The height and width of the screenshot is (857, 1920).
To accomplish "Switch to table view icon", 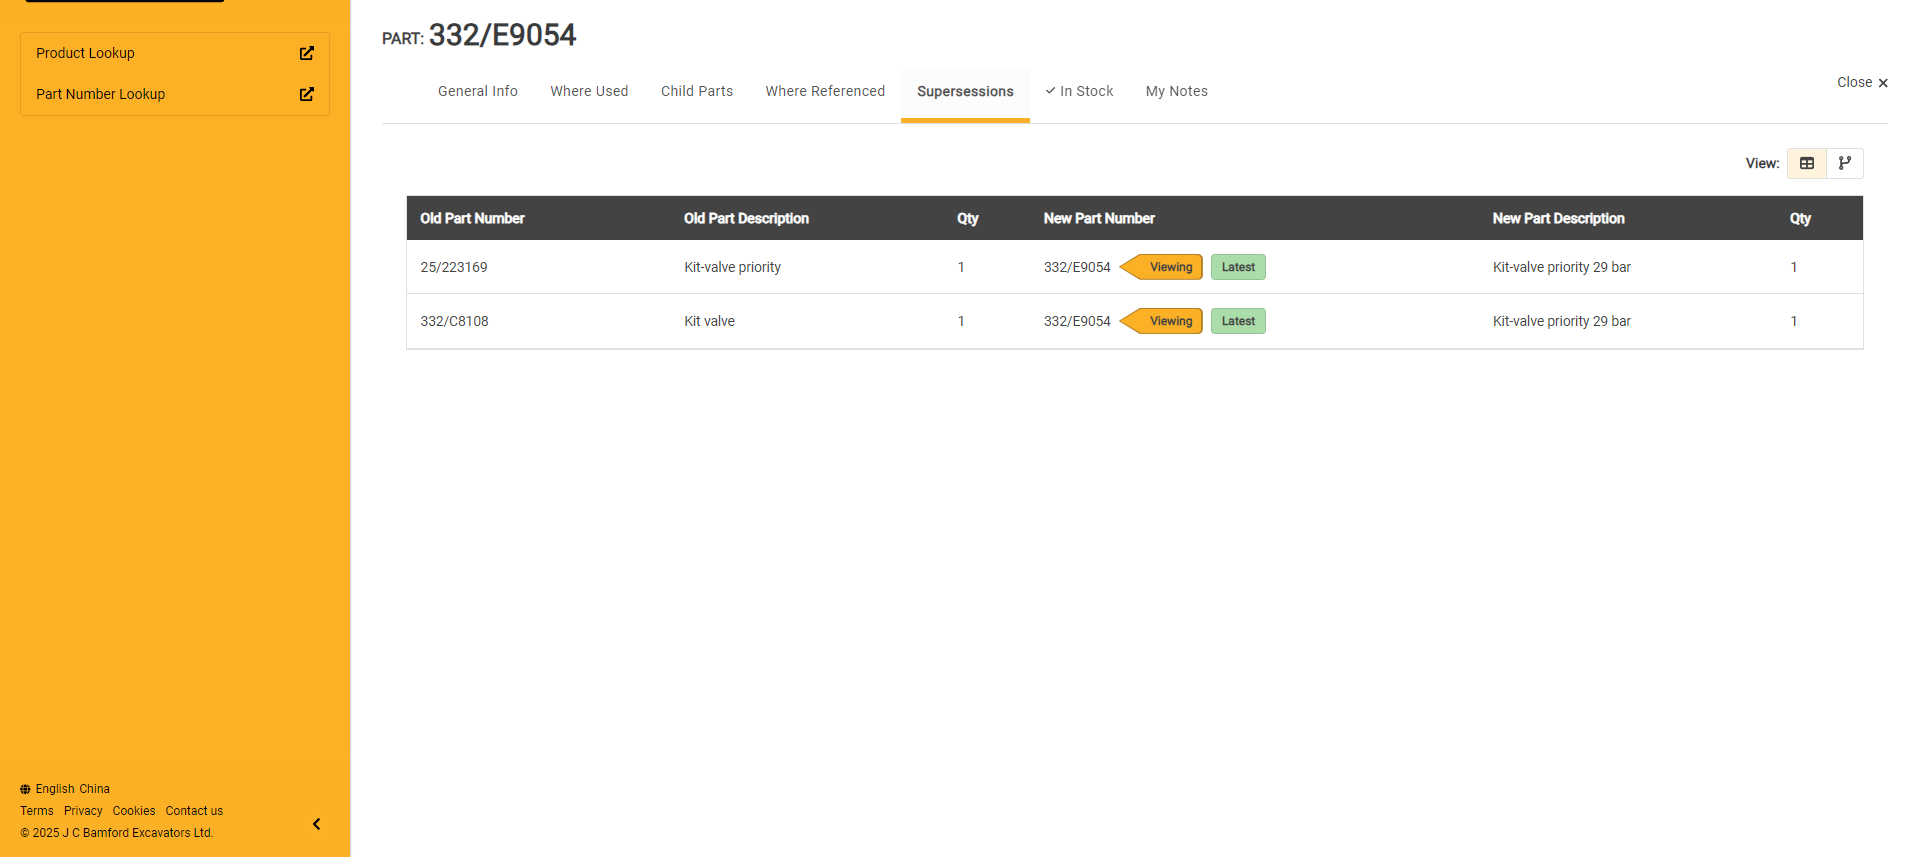I will pyautogui.click(x=1806, y=163).
